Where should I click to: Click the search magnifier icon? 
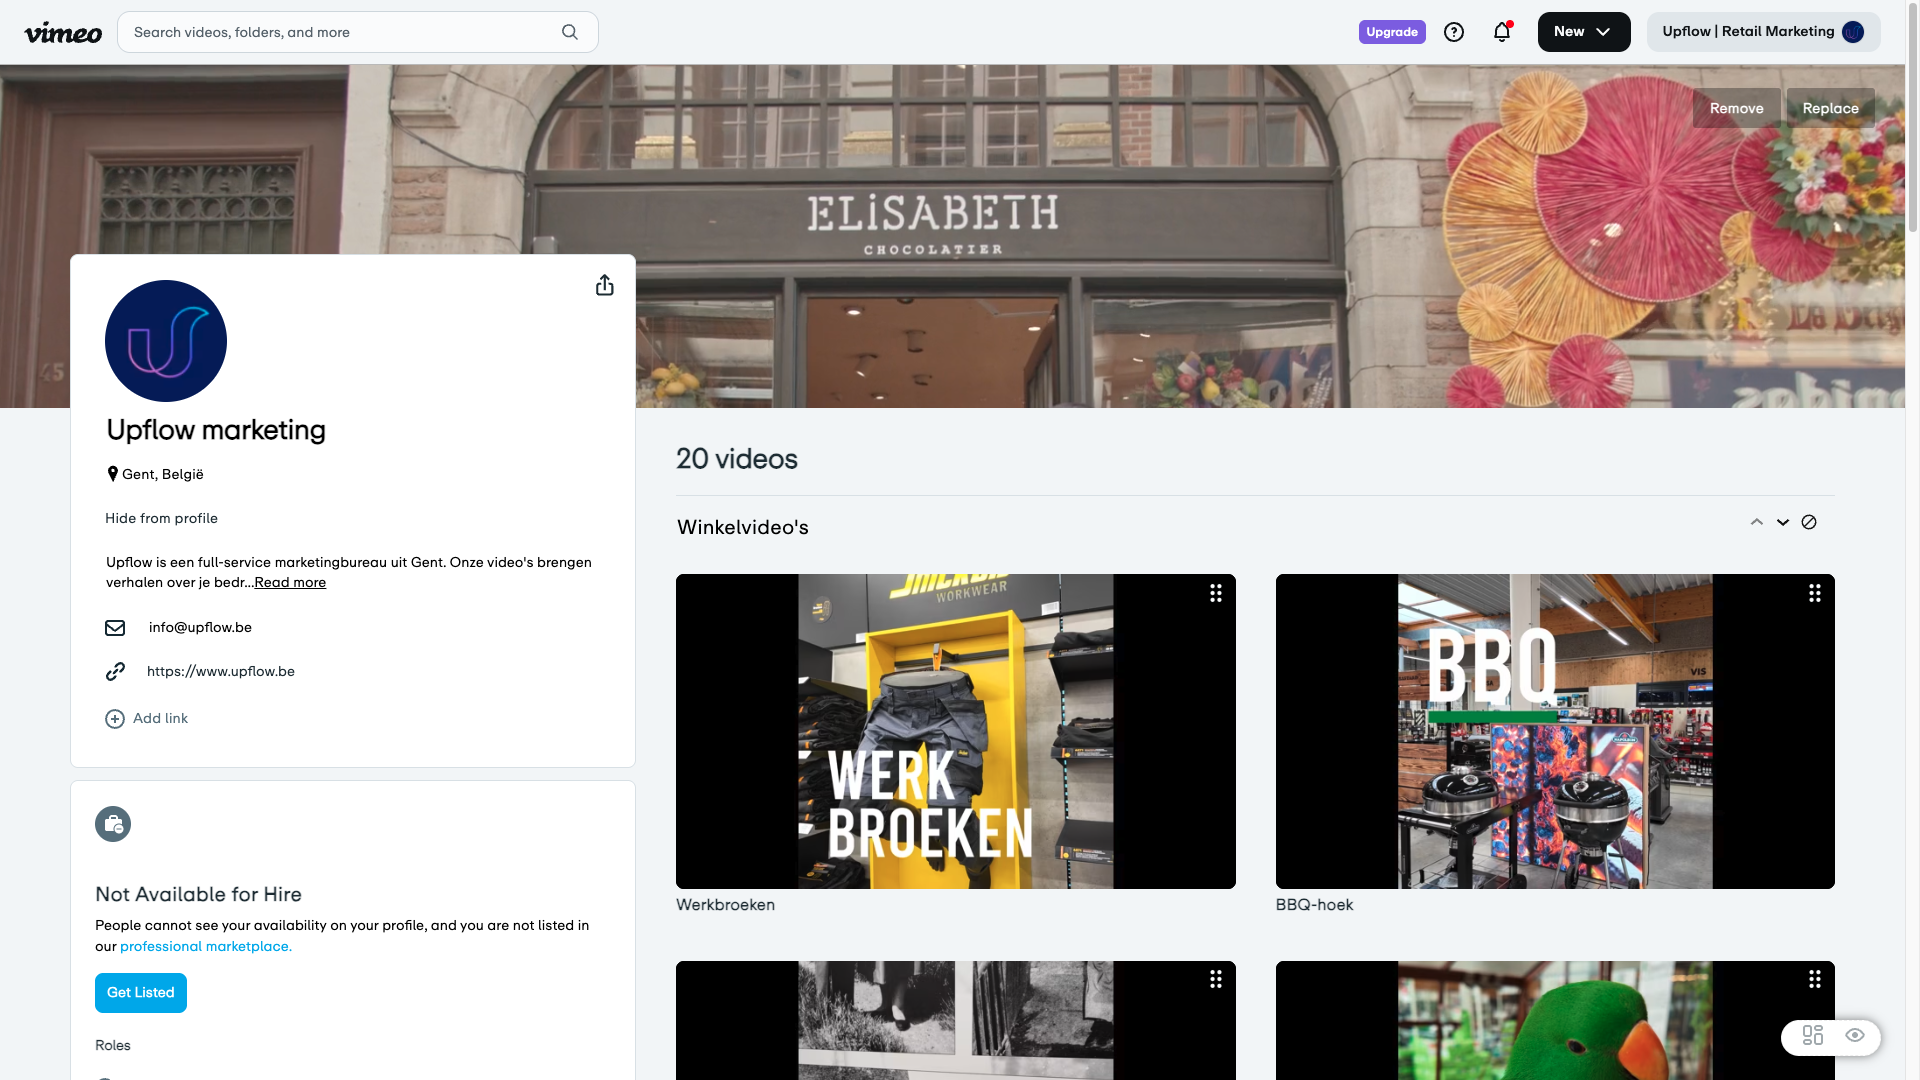click(570, 32)
